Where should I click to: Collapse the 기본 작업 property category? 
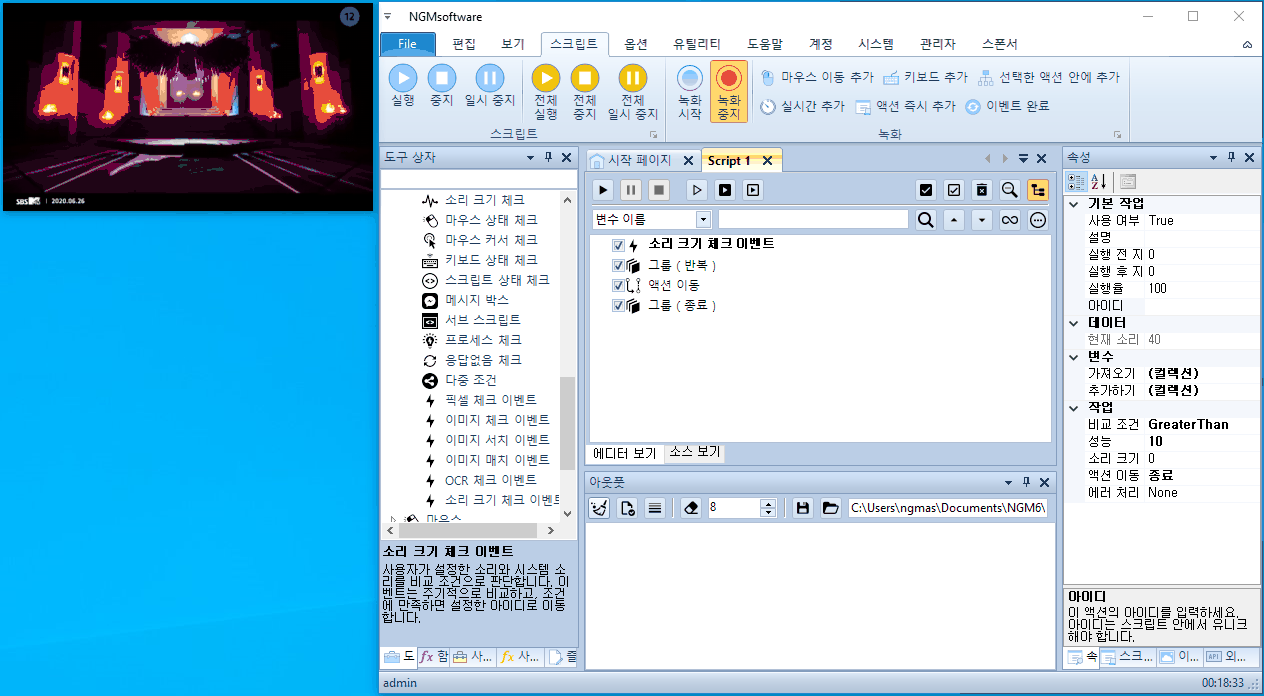pos(1075,203)
